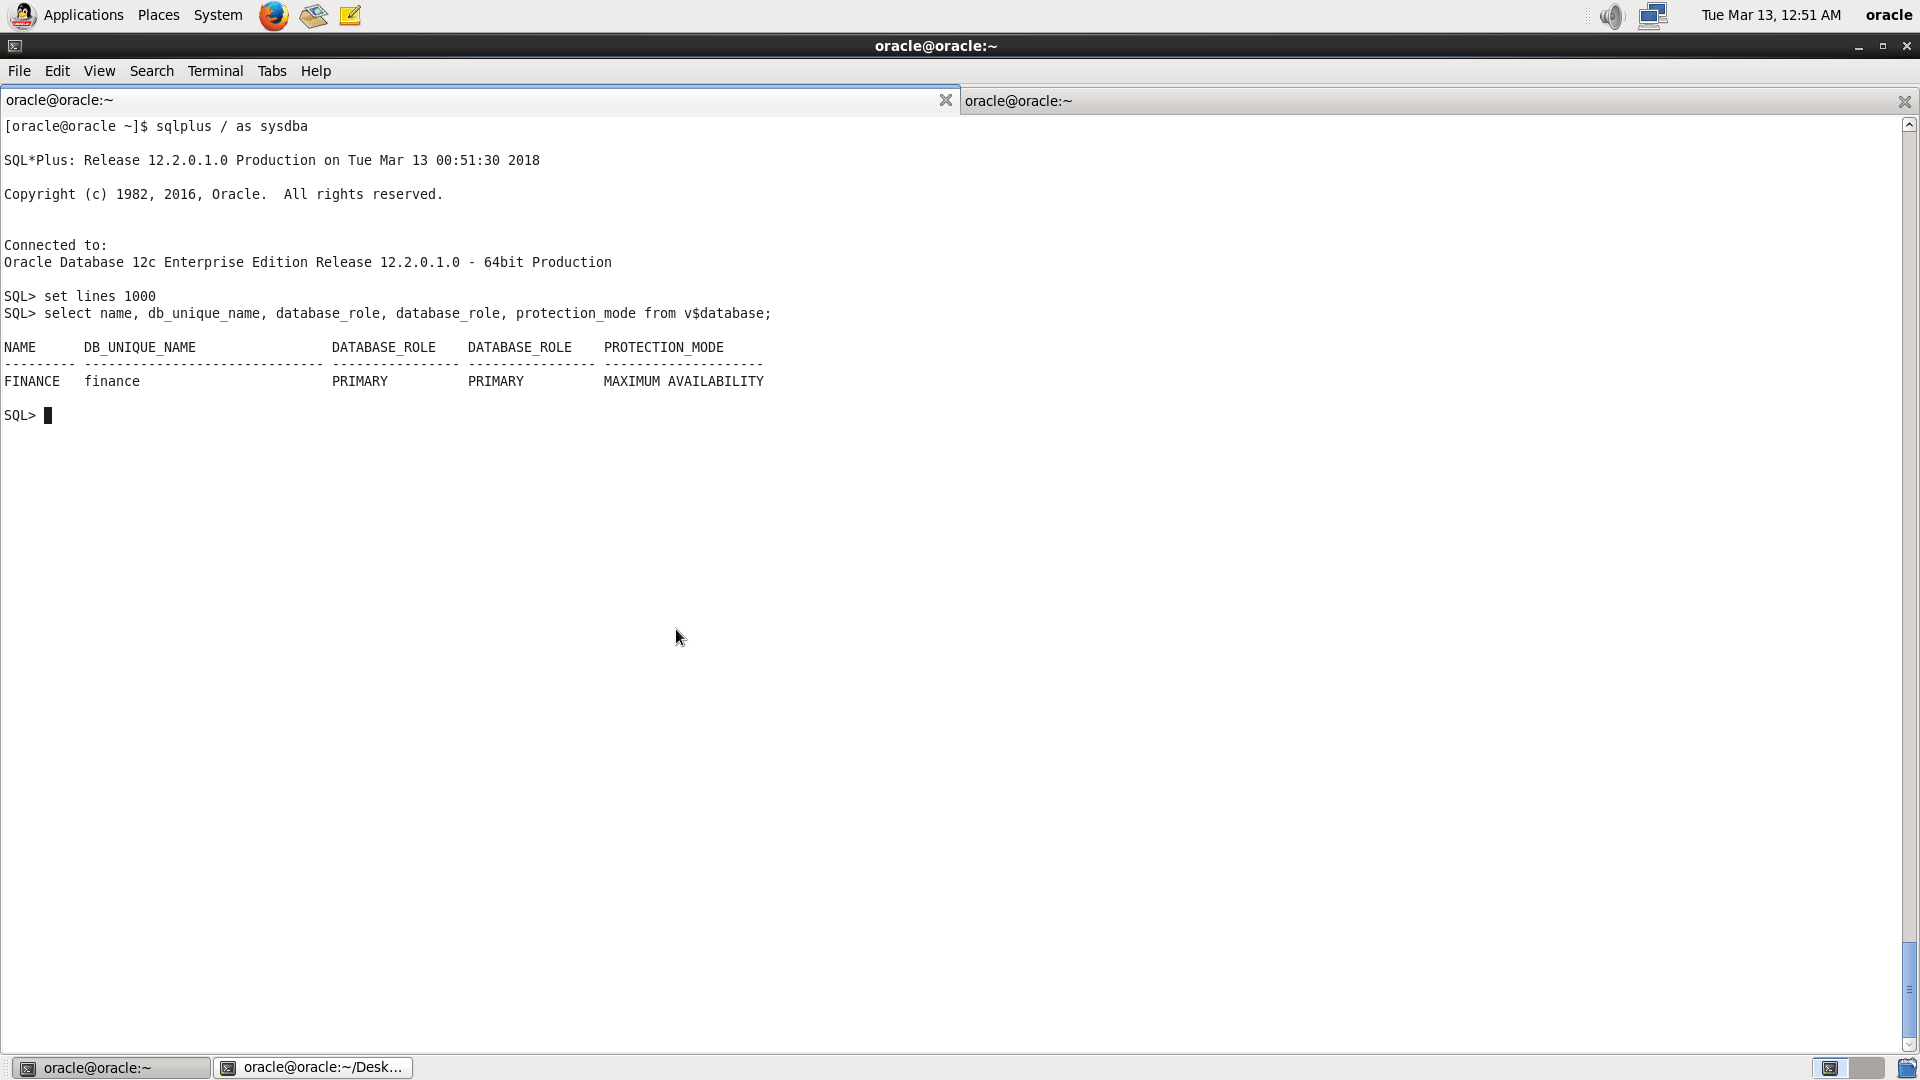Viewport: 1920px width, 1080px height.
Task: Click the SQL*Plus Release 12.2.0.1.0 line
Action: click(x=272, y=160)
